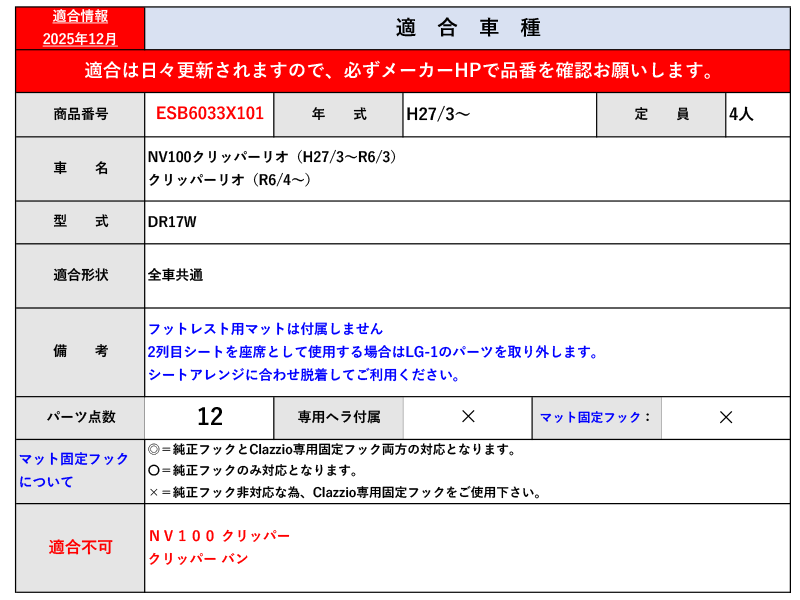Image resolution: width=800 pixels, height=600 pixels.
Task: Click the 年式 label cell
Action: (338, 115)
